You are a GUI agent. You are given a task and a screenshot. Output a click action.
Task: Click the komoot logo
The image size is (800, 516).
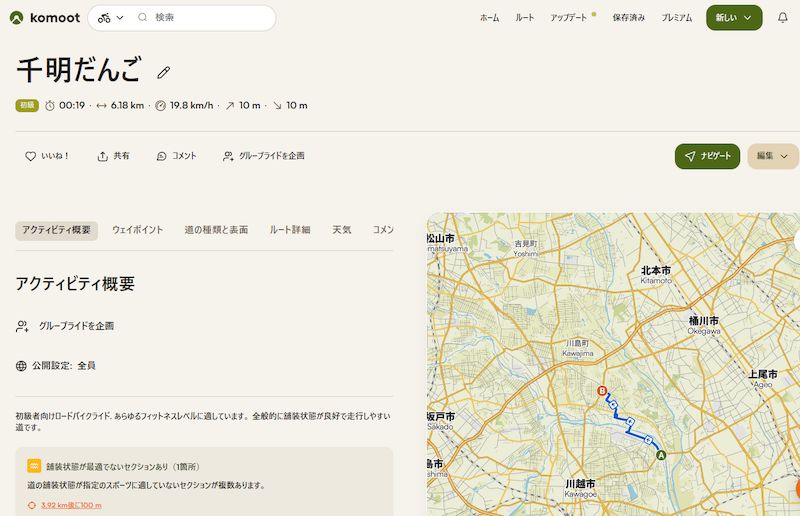[x=45, y=18]
